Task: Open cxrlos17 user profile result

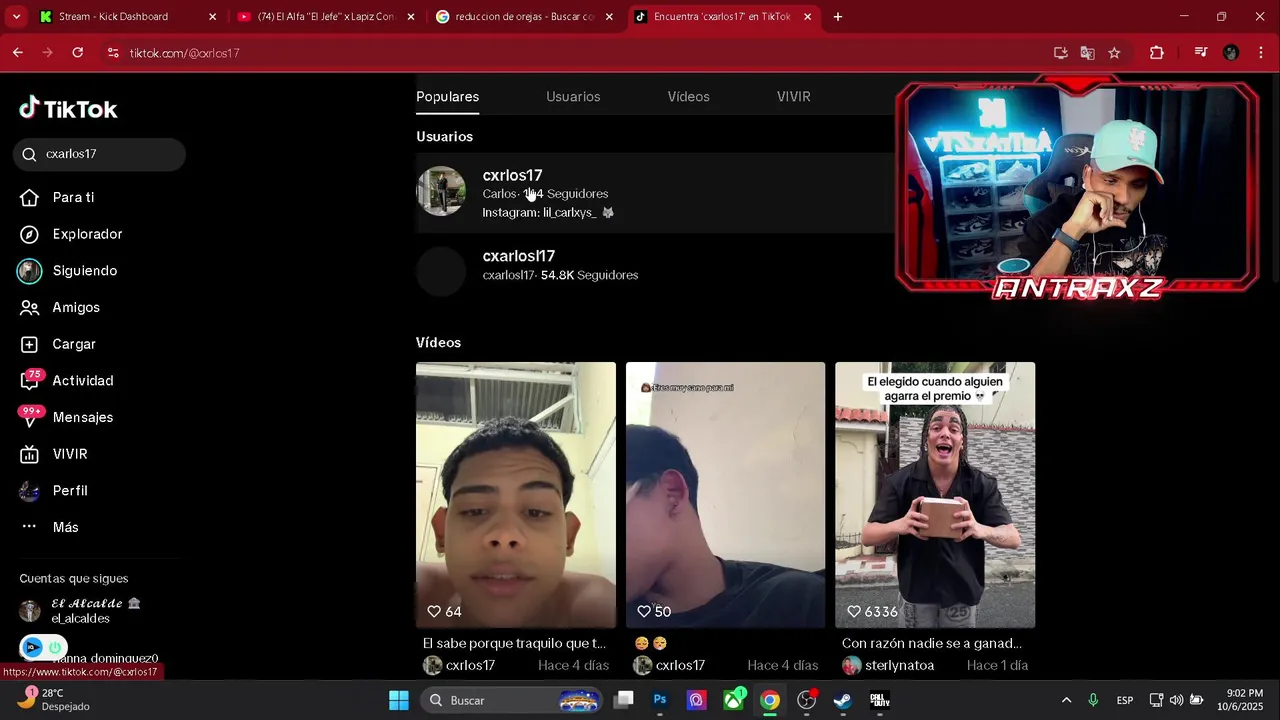Action: [x=655, y=193]
